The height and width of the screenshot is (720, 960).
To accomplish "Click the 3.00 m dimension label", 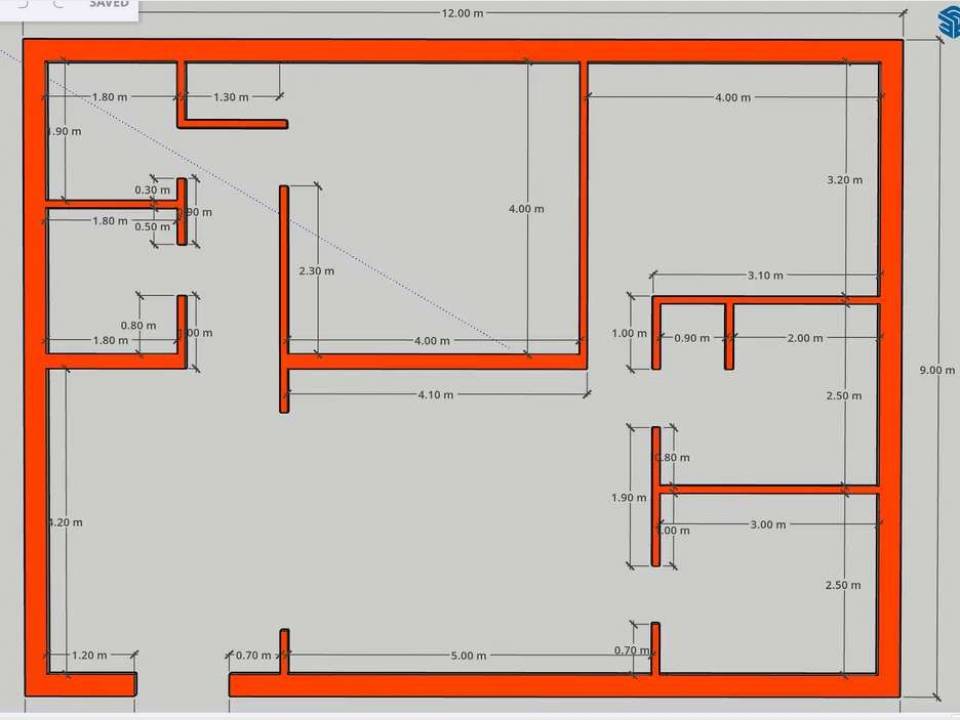I will 767,525.
